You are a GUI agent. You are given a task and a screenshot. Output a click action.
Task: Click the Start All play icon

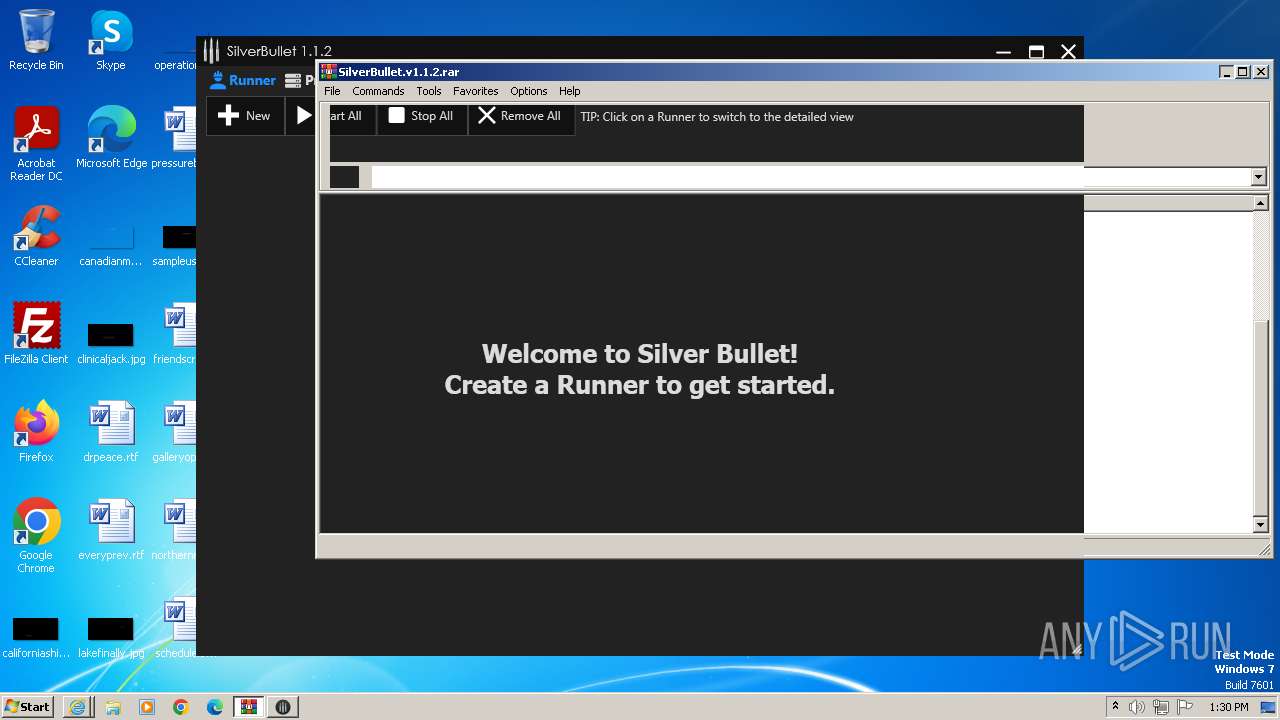click(304, 116)
